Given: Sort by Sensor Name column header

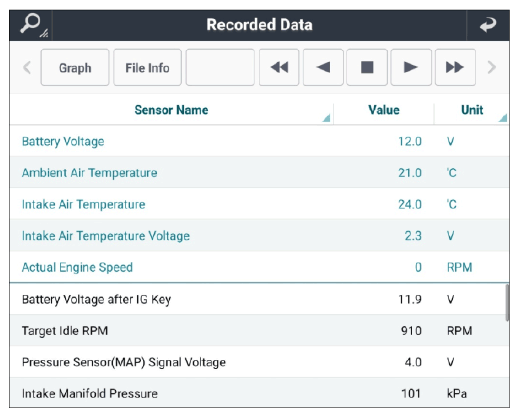Looking at the screenshot, I should point(171,110).
